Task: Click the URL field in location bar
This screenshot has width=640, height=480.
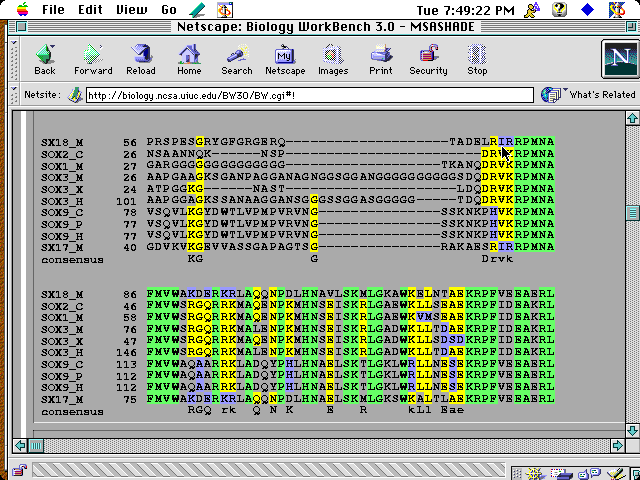Action: [300, 95]
